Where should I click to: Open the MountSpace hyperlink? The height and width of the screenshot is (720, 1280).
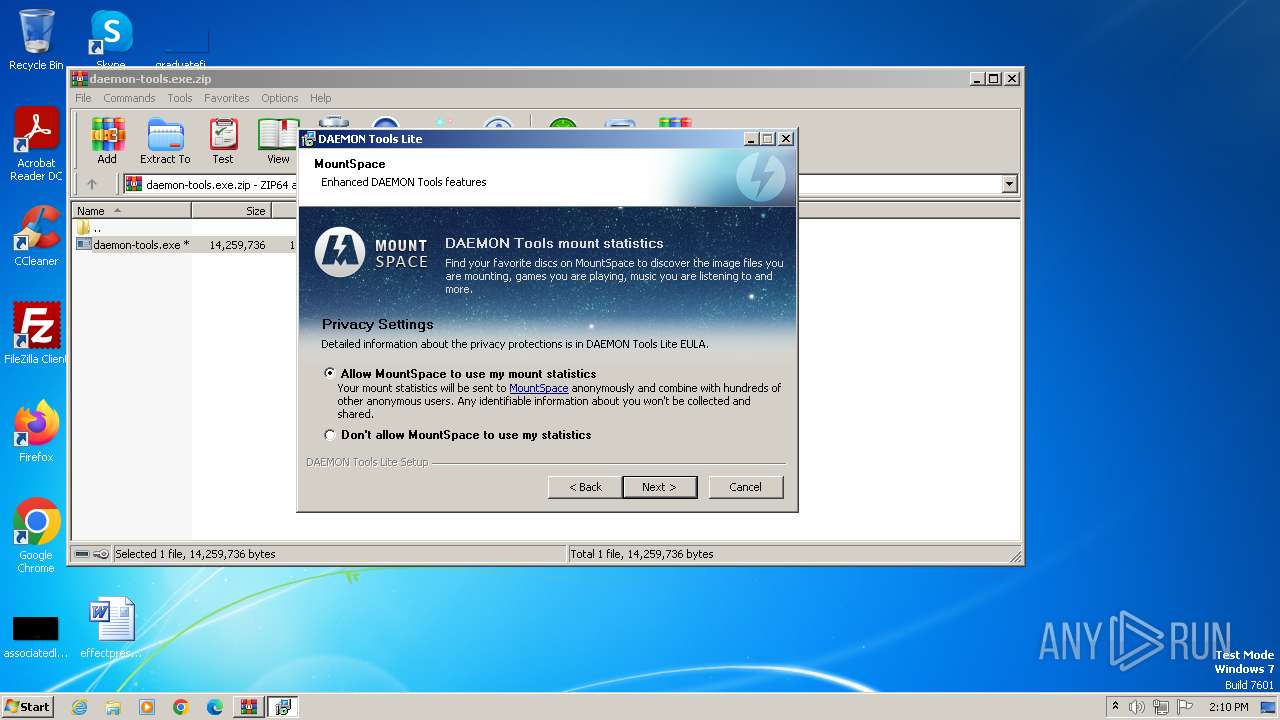(x=539, y=388)
